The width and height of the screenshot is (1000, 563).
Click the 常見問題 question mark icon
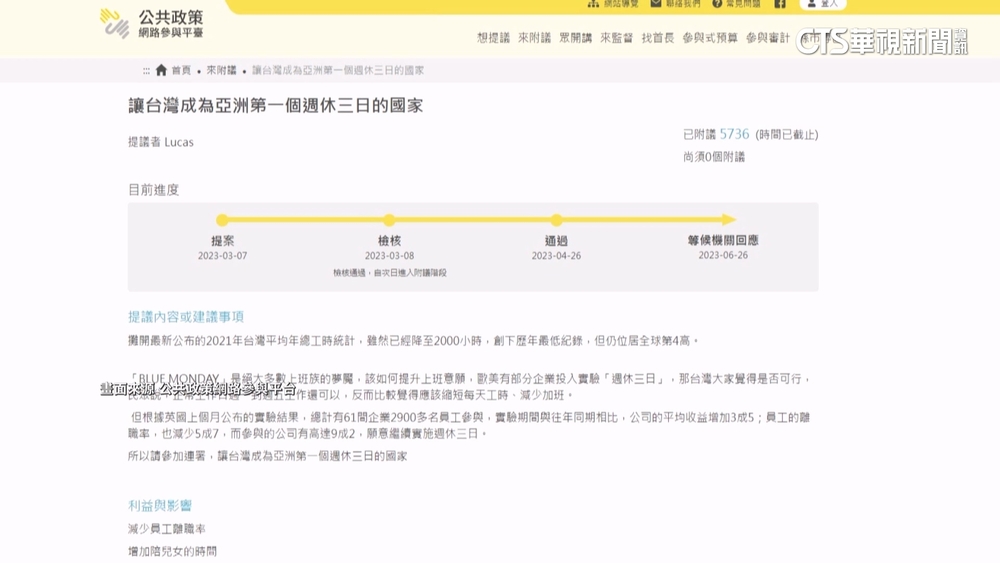[x=717, y=4]
